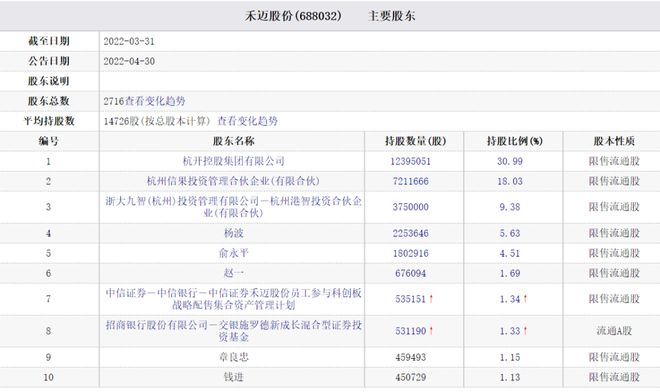The height and width of the screenshot is (392, 660).
Task: Click holding ratio 18.03
Action: point(510,181)
